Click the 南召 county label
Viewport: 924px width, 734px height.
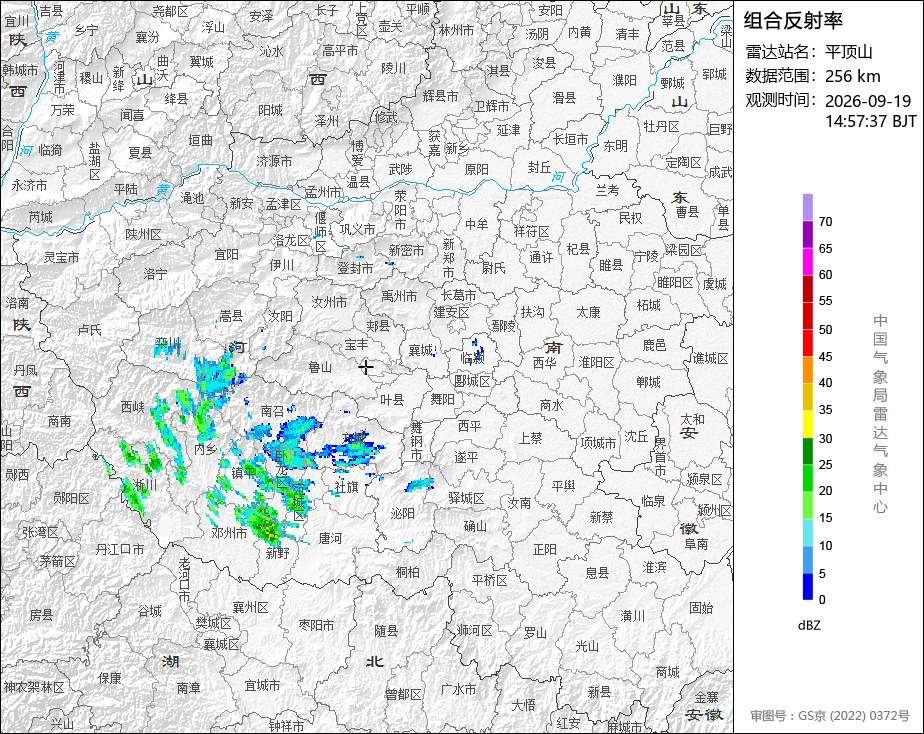272,411
